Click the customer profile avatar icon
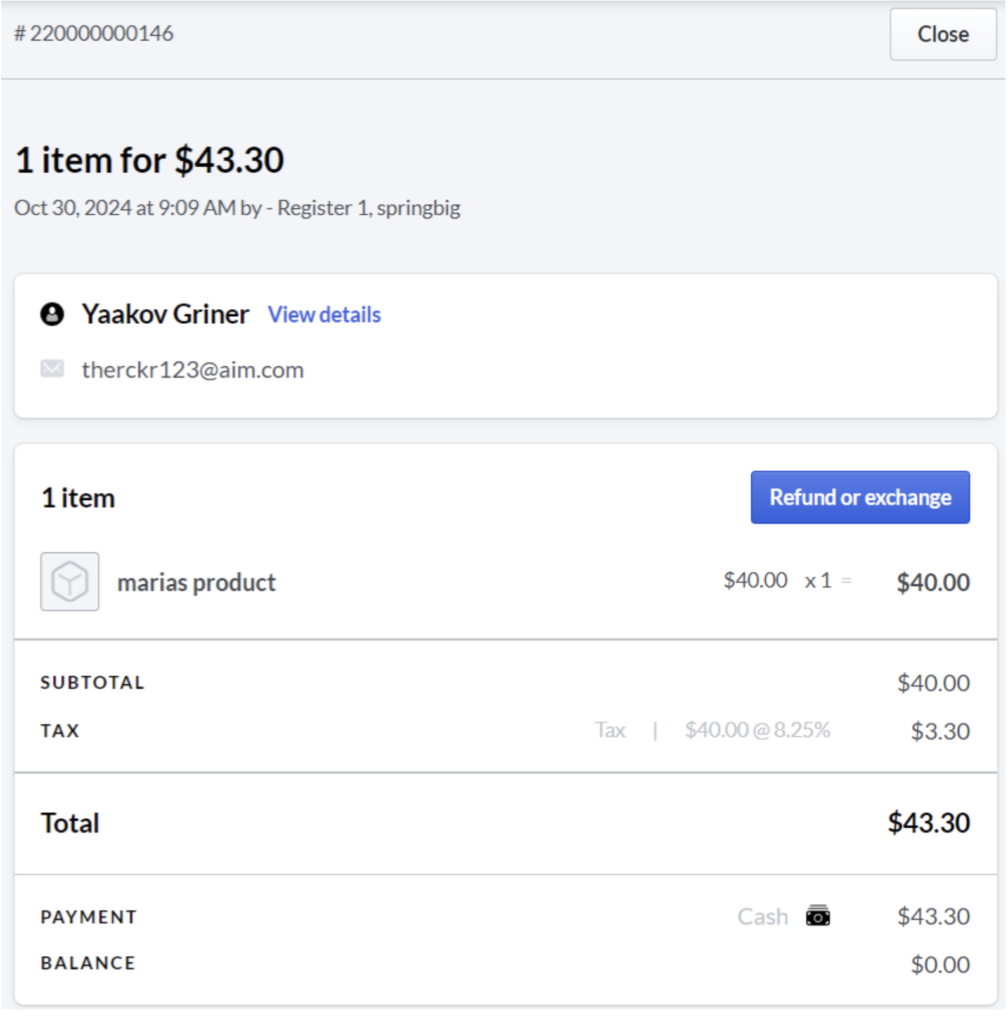 (52, 314)
